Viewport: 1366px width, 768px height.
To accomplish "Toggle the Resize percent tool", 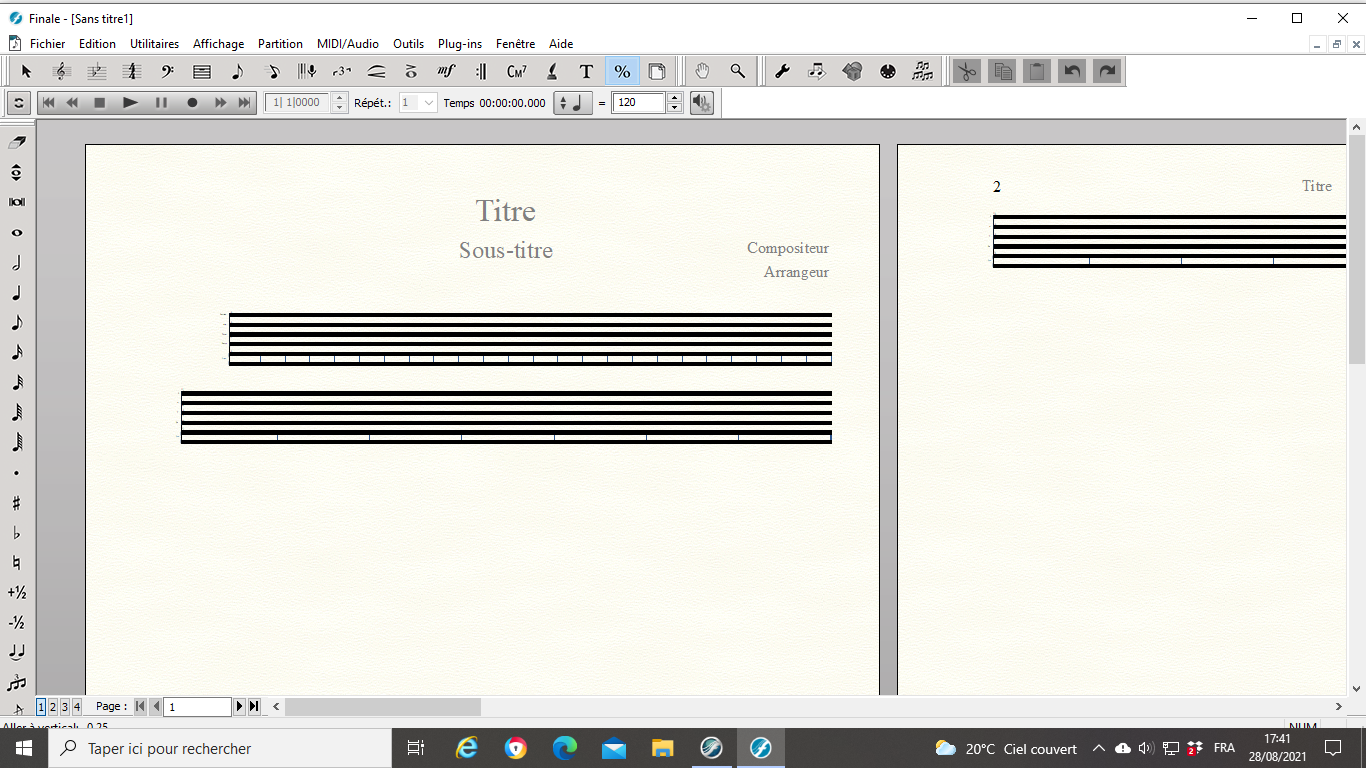I will 622,71.
